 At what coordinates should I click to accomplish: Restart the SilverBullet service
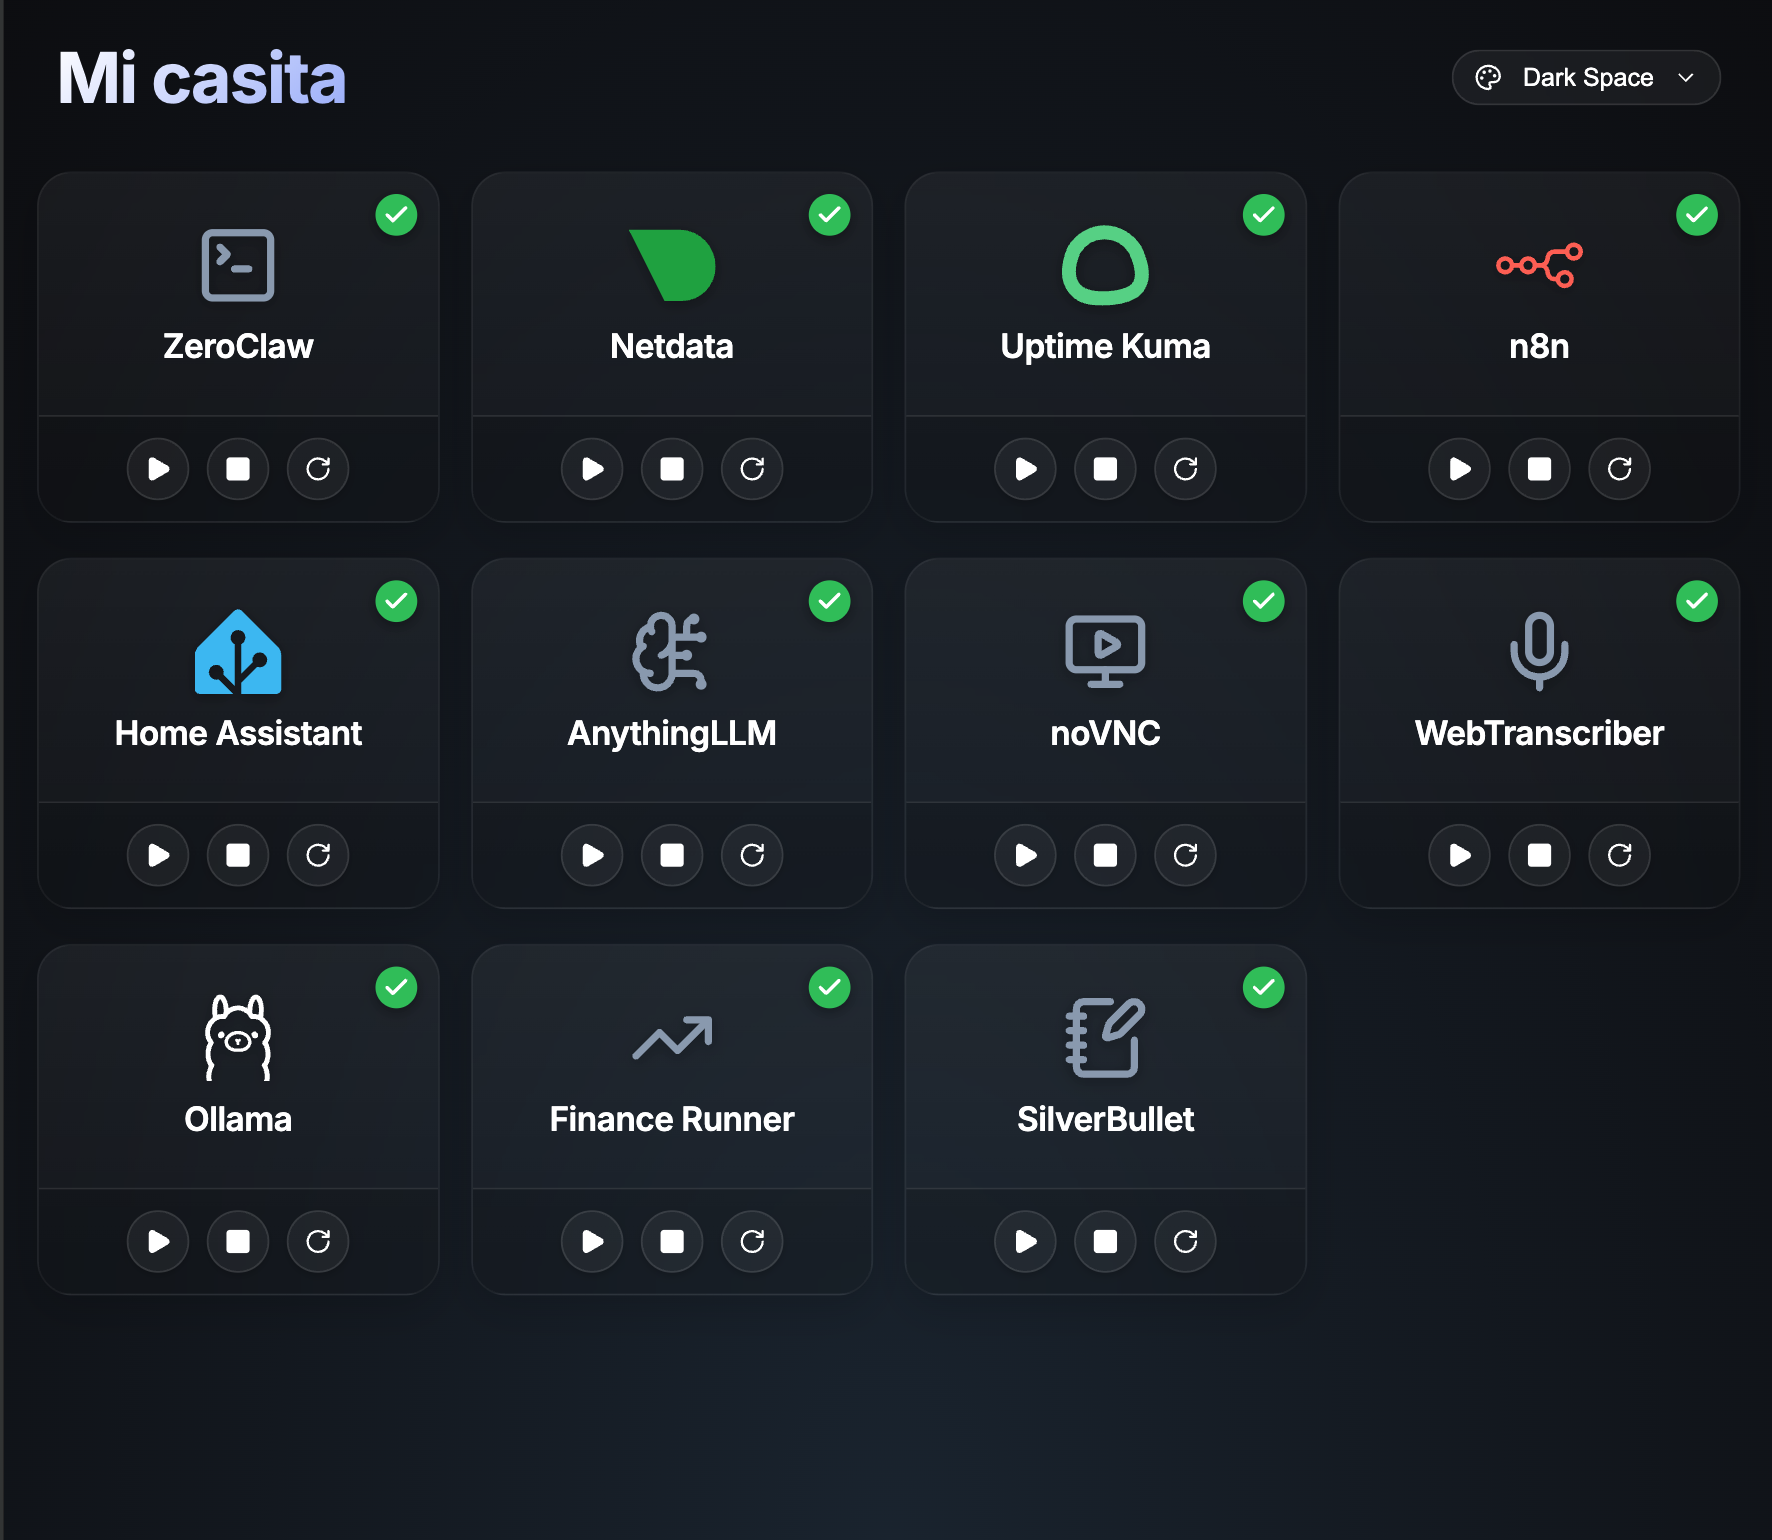coord(1185,1241)
